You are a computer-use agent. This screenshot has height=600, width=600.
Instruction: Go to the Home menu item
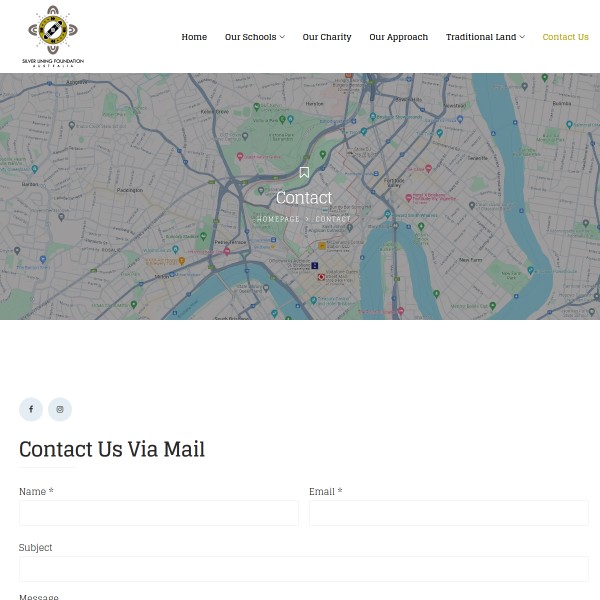pos(194,37)
